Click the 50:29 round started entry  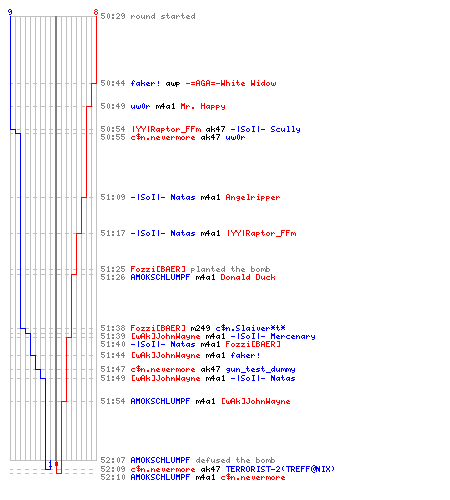[x=148, y=16]
